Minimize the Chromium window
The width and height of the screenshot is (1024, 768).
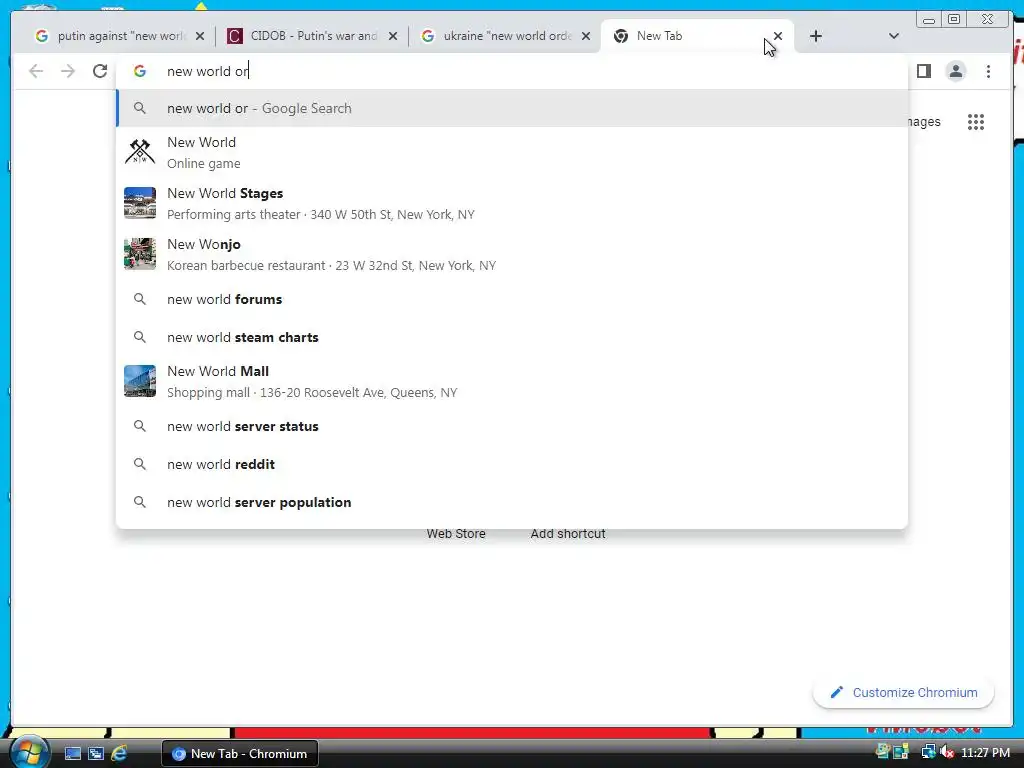click(929, 20)
